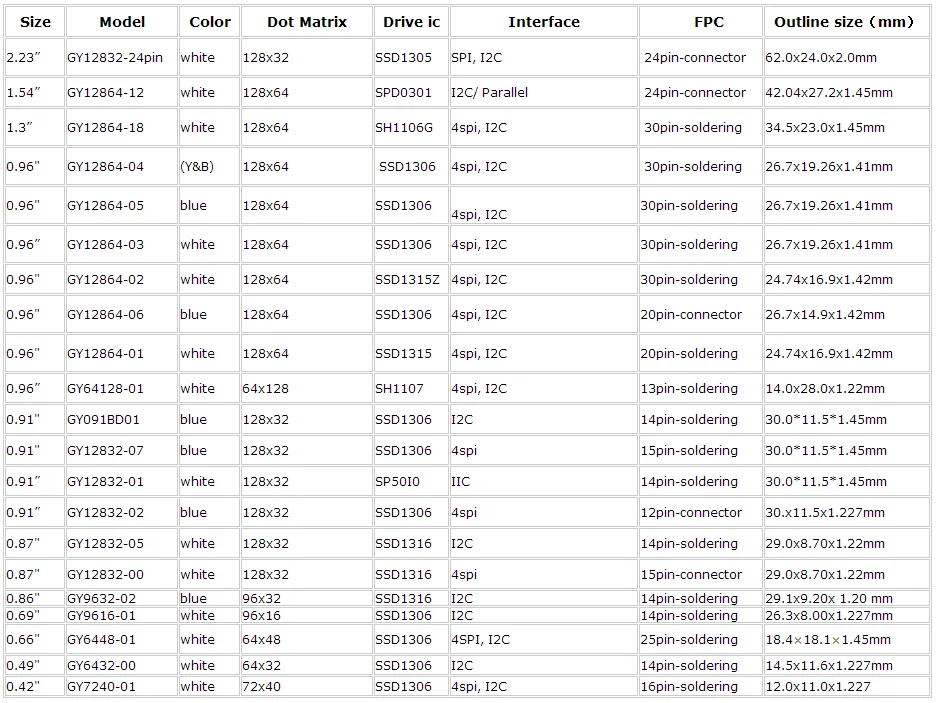Click the 72x40 dot matrix cell
This screenshot has width=941, height=703.
[x=262, y=687]
